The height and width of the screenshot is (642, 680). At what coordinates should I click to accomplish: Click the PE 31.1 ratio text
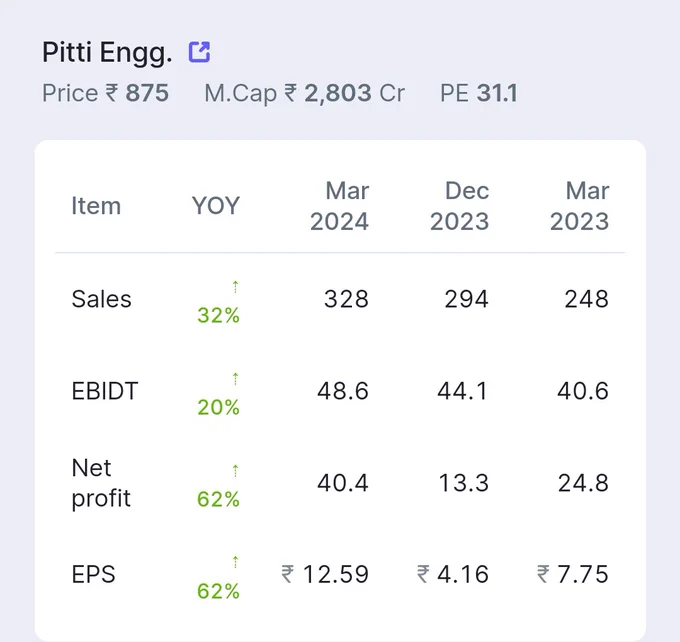[479, 93]
